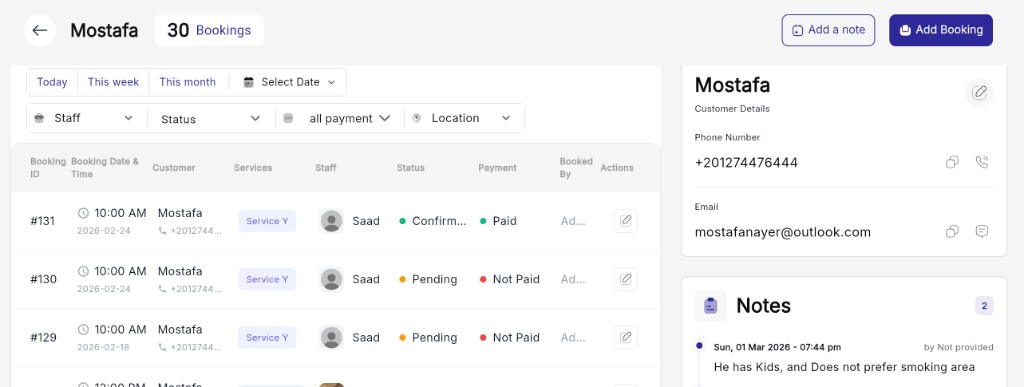Click the Add a note button
Viewport: 1024px width, 387px height.
click(828, 30)
